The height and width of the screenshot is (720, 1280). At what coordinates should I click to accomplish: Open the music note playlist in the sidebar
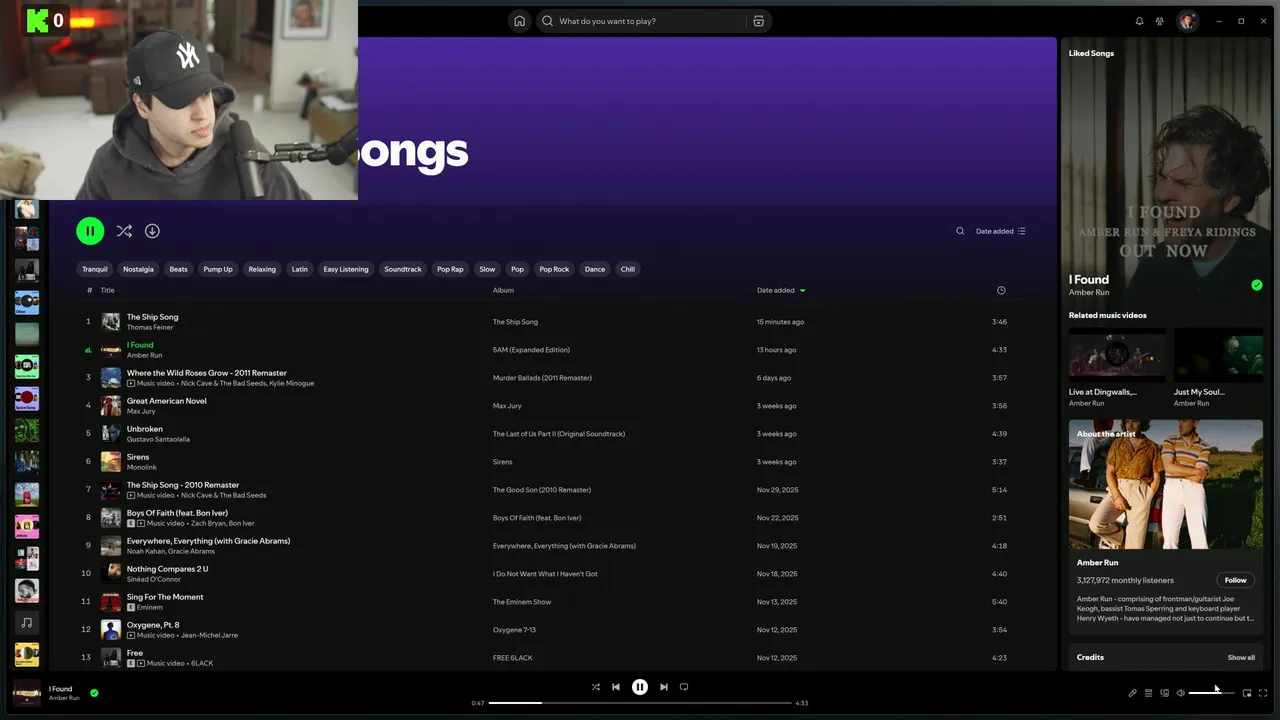click(27, 622)
